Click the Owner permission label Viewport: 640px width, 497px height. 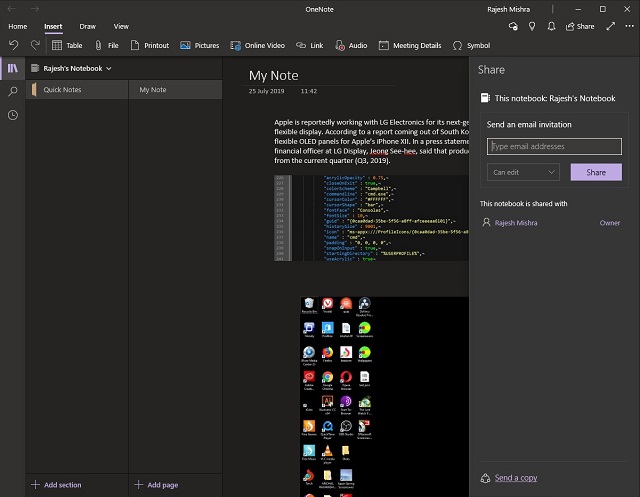coord(610,223)
